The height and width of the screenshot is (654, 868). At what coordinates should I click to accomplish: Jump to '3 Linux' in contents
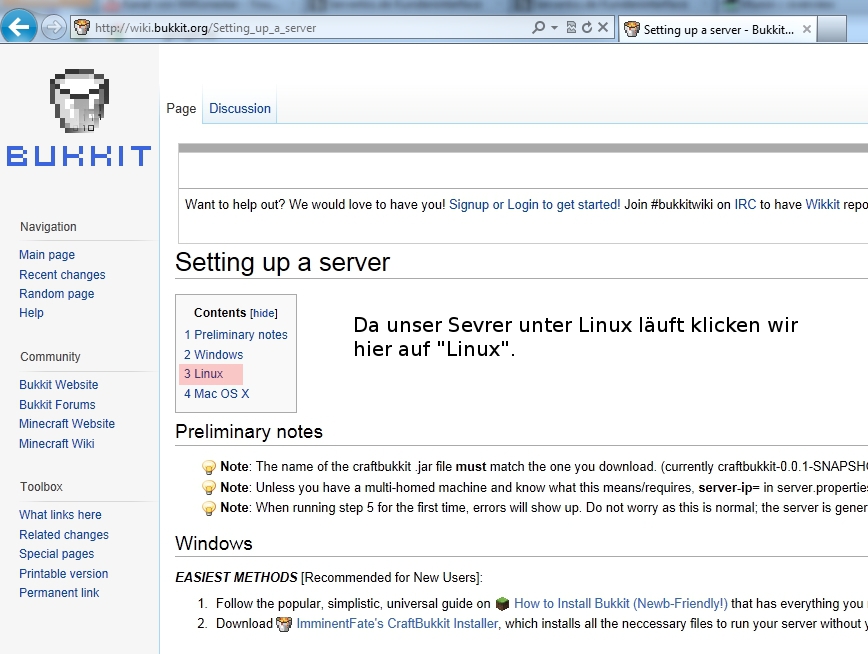[x=204, y=374]
